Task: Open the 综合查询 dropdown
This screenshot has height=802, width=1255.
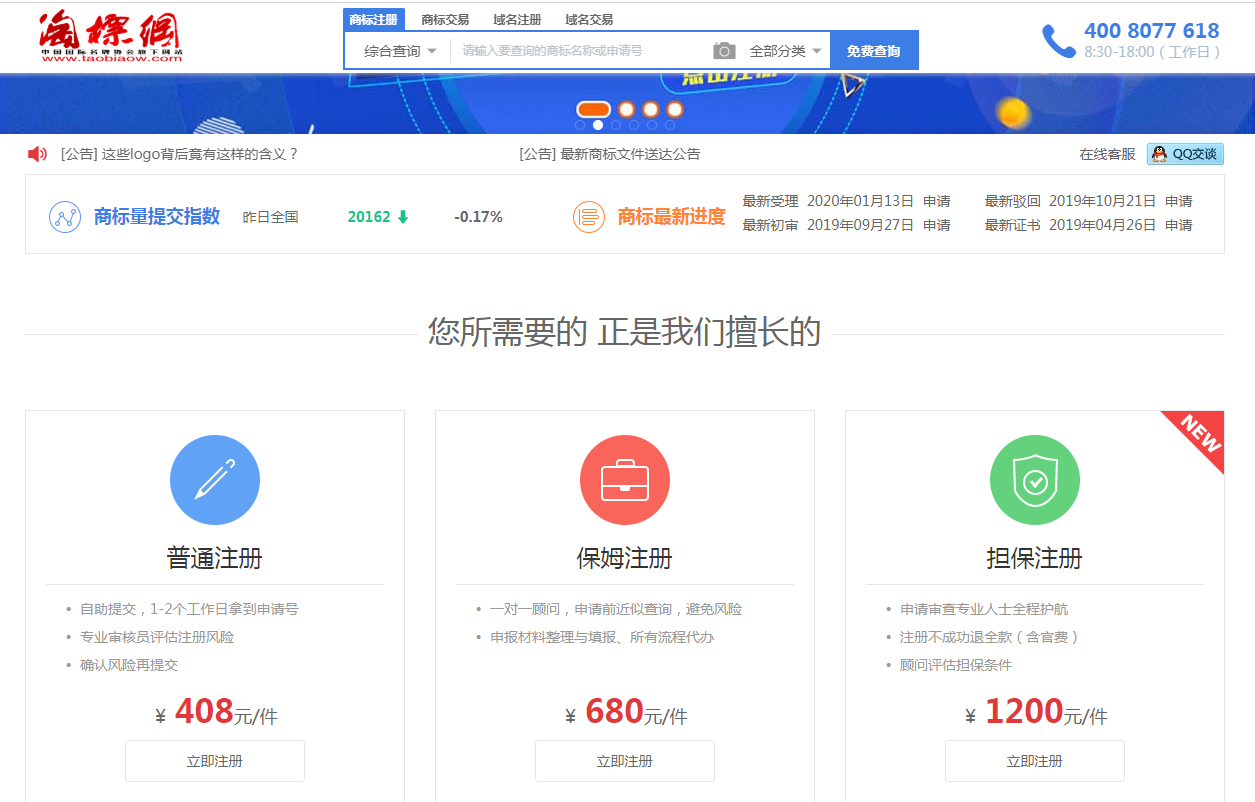Action: pyautogui.click(x=399, y=51)
